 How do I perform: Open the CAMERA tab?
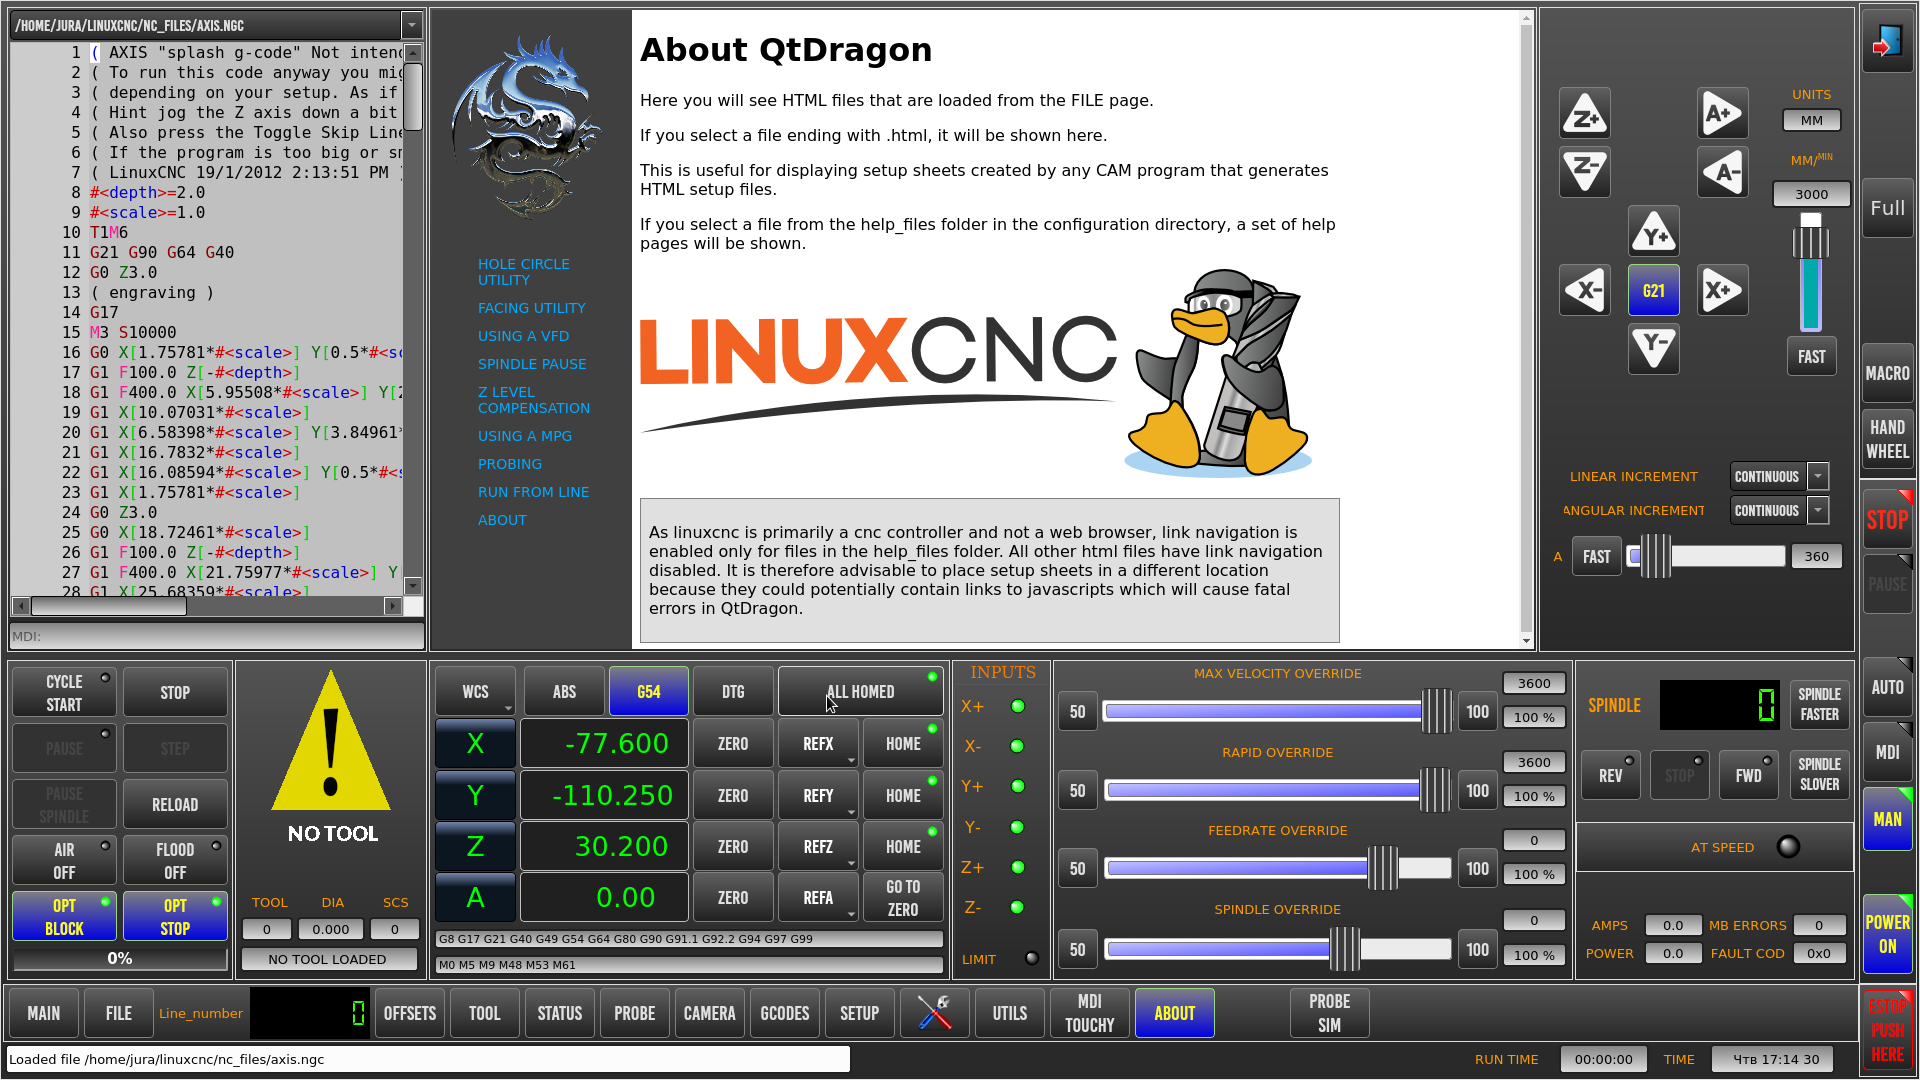(x=710, y=1013)
